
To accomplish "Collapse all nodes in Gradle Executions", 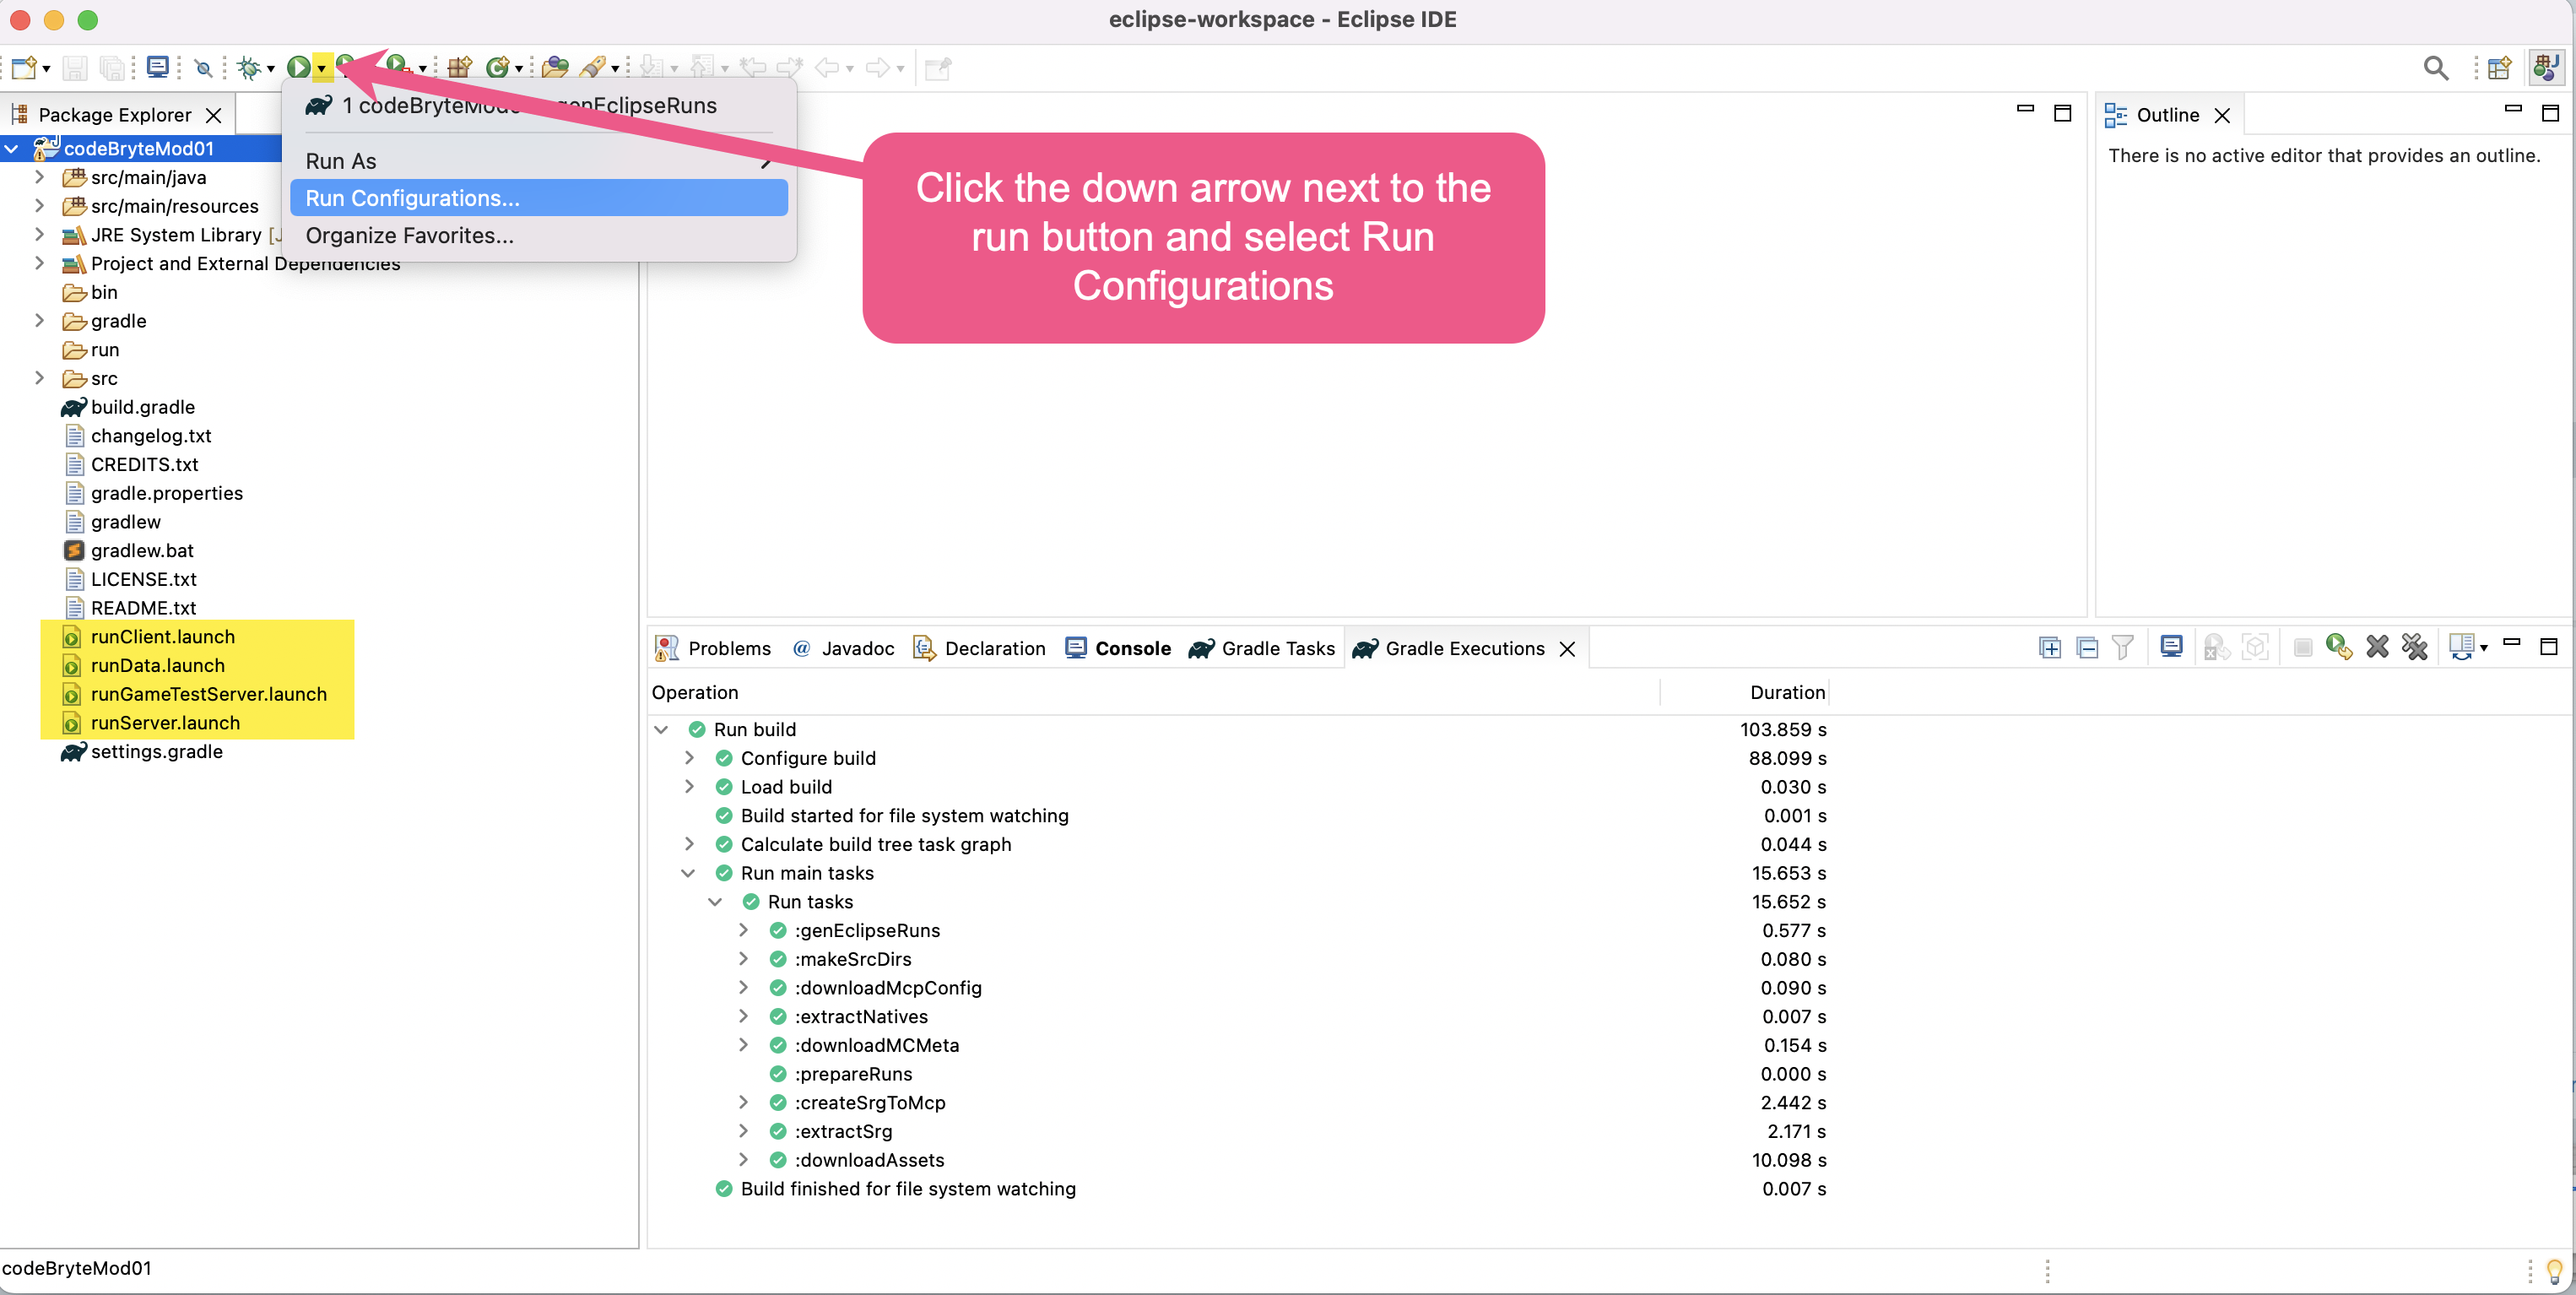I will pyautogui.click(x=2087, y=648).
